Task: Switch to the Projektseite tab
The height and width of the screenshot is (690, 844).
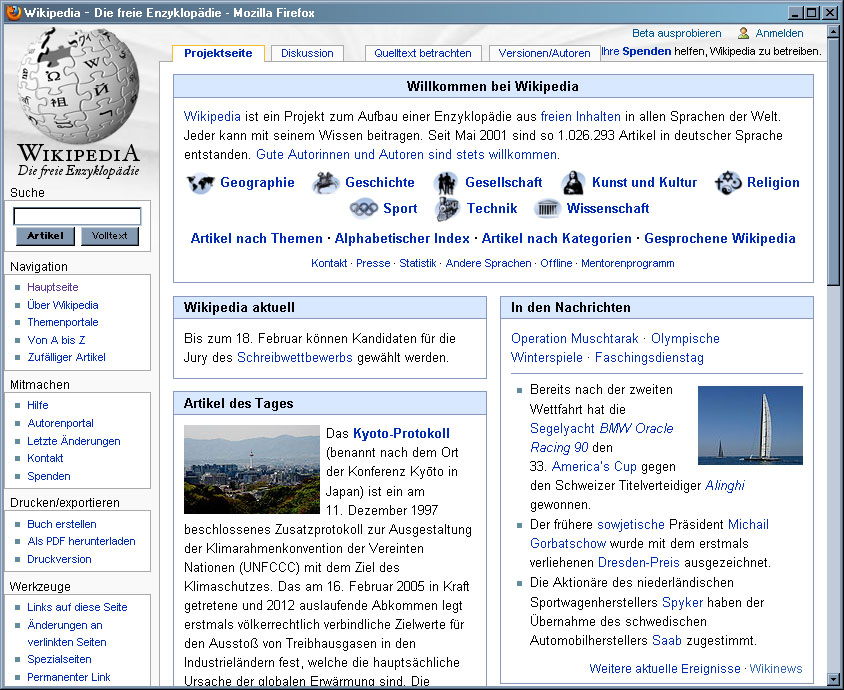Action: pos(218,53)
